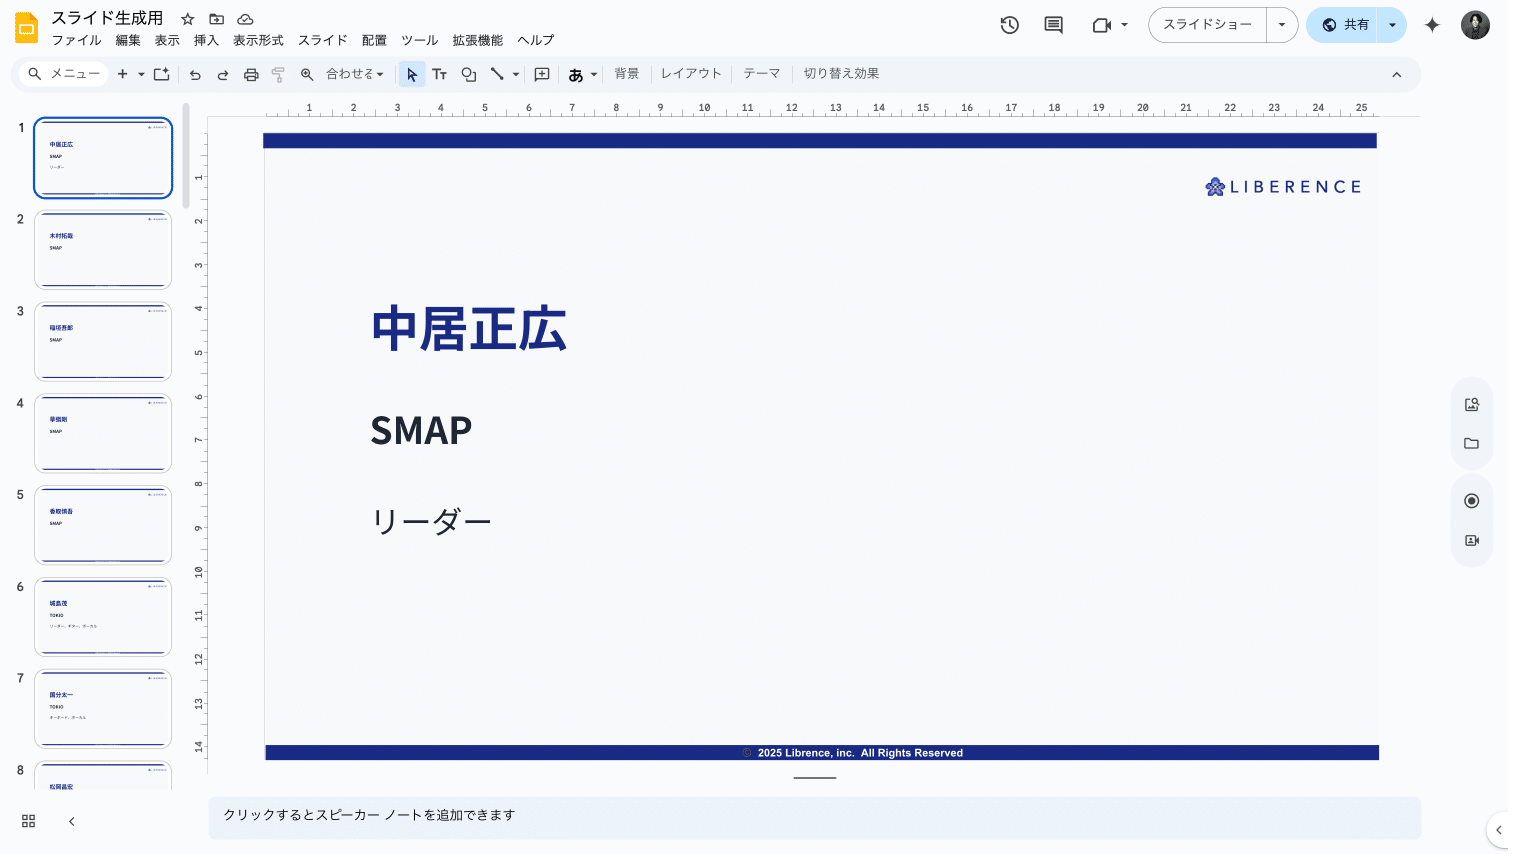Toggle the あ input tools button
The width and height of the screenshot is (1514, 857).
576,74
